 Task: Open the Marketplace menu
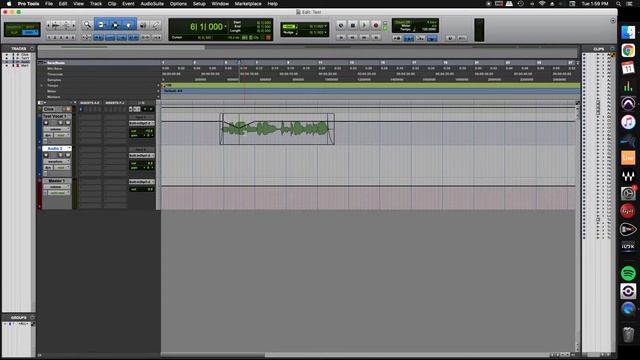tap(248, 4)
